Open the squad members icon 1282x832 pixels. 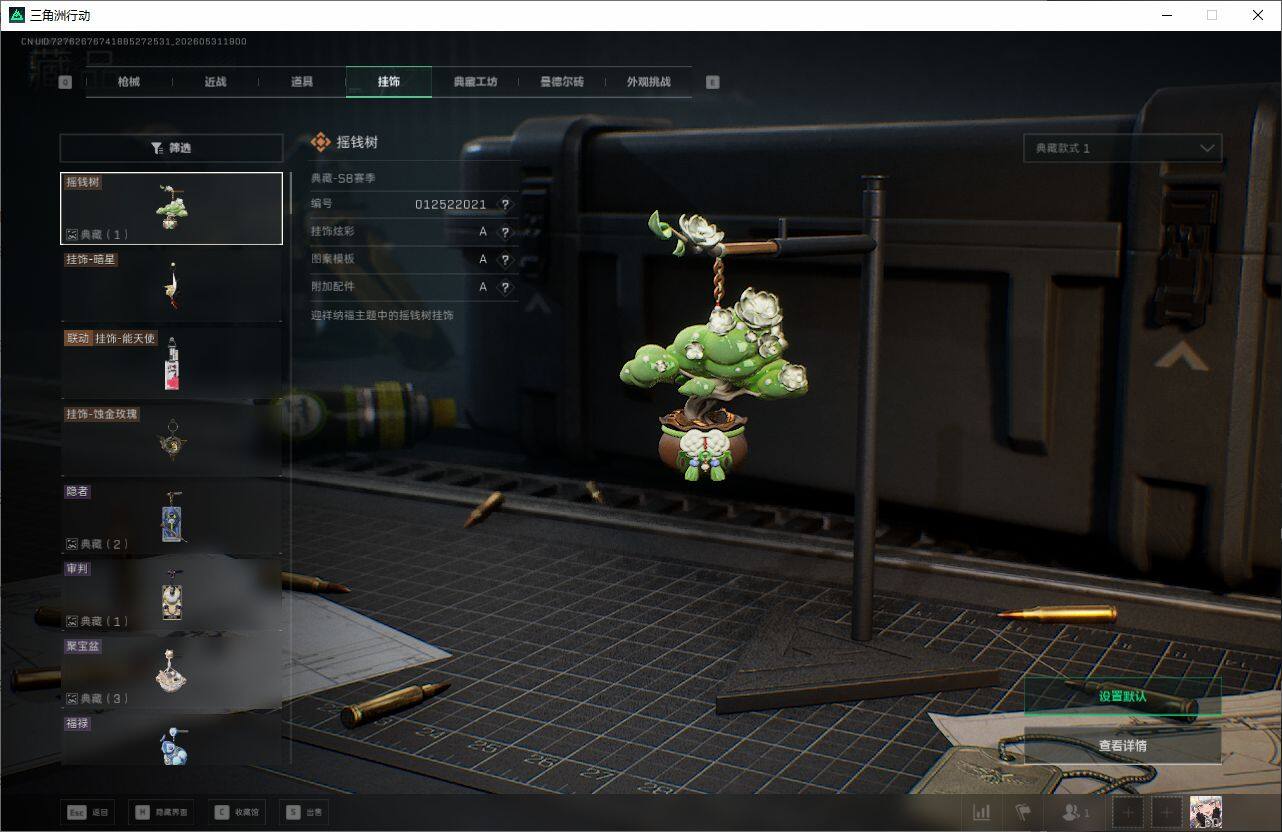(x=1075, y=813)
